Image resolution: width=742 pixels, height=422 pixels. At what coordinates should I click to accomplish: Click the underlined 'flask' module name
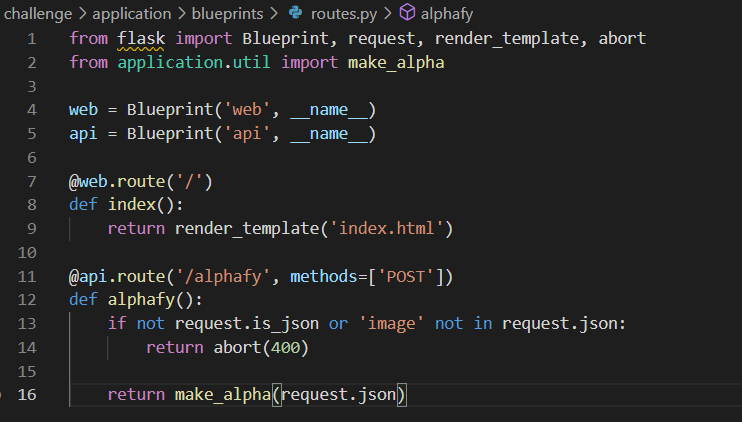141,38
